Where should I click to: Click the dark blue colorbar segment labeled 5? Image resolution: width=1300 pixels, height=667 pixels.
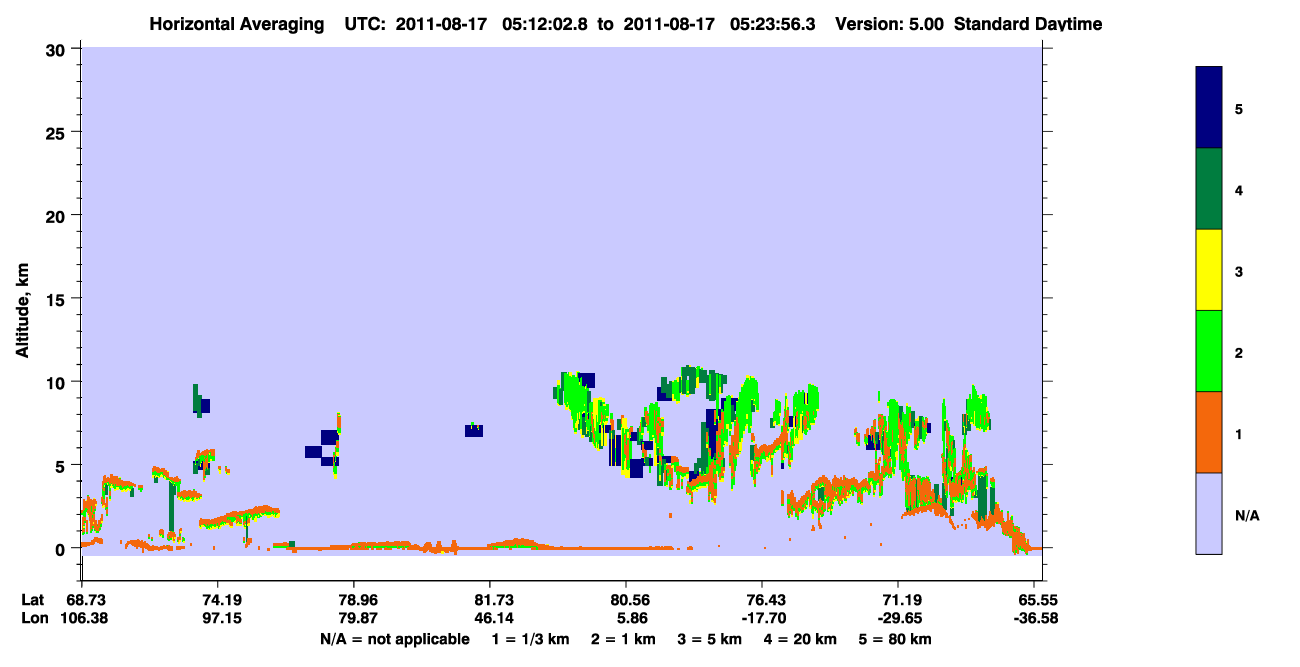(1209, 108)
